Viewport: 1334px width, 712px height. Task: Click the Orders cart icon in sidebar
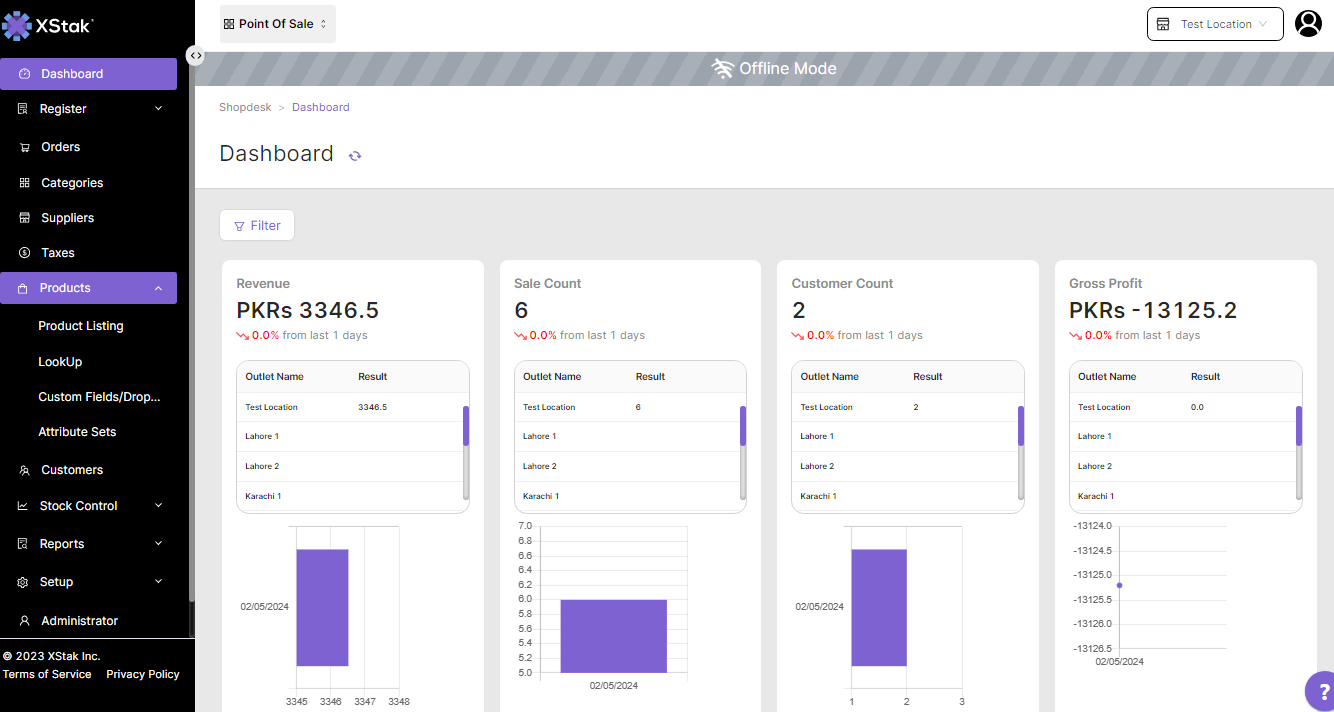[25, 147]
